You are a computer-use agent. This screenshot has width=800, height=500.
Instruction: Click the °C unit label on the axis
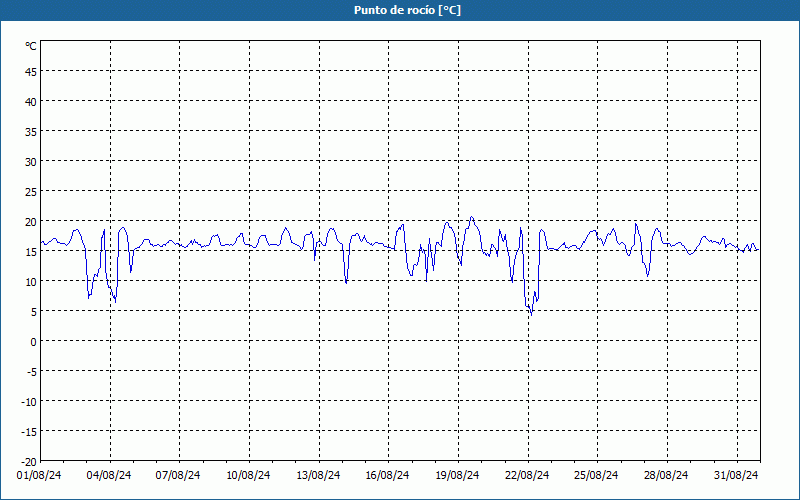point(31,46)
